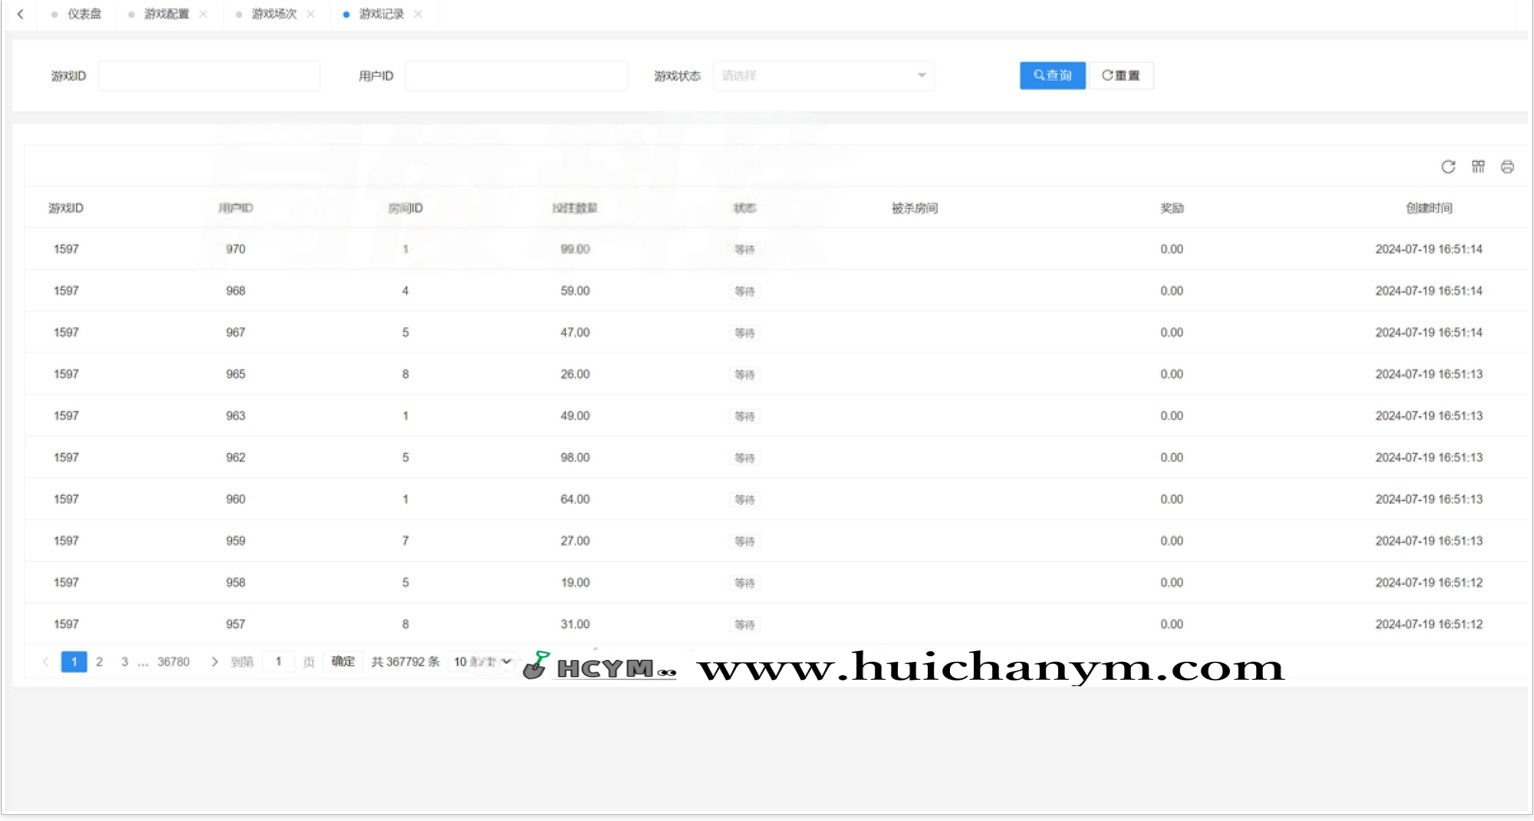
Task: Click the 26.00 bet amount cell
Action: click(x=575, y=374)
